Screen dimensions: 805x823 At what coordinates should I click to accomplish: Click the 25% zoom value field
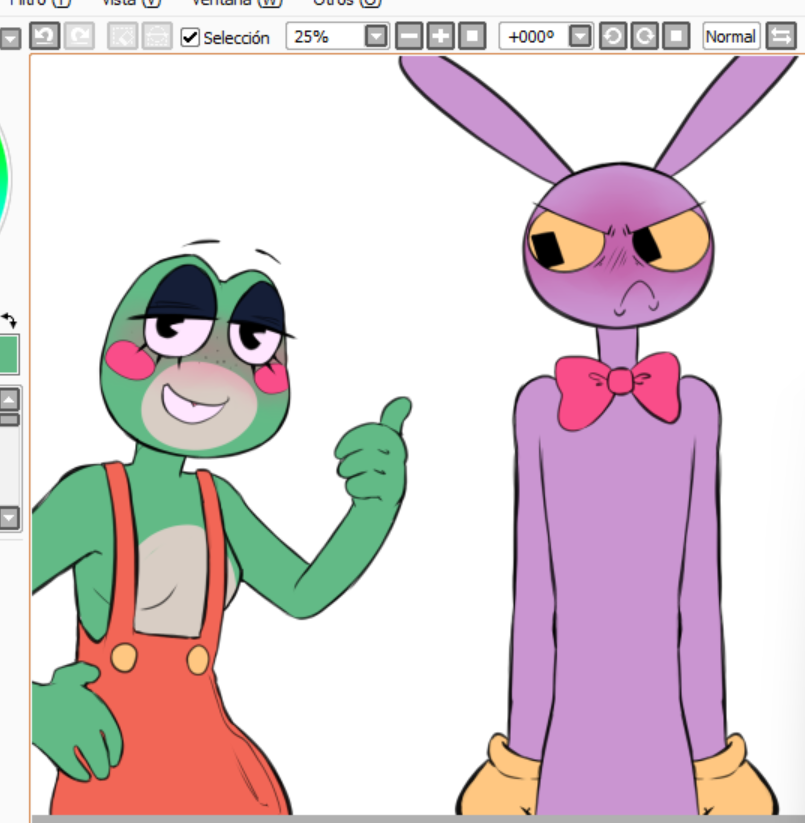coord(325,36)
